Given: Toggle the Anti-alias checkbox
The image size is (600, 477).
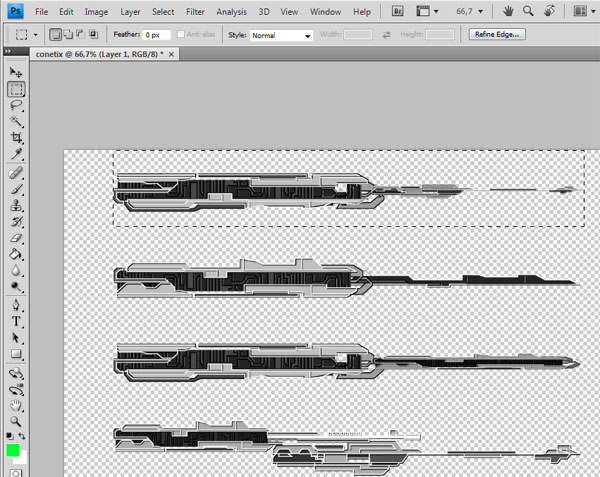Looking at the screenshot, I should tap(181, 34).
